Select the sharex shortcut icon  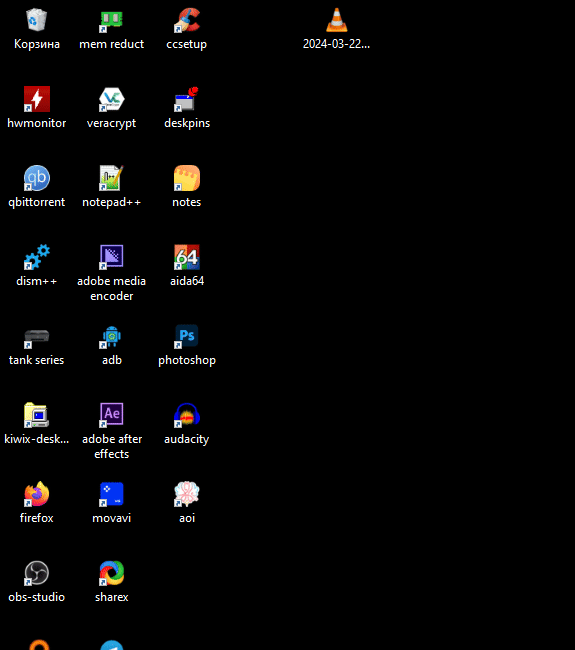(x=112, y=573)
